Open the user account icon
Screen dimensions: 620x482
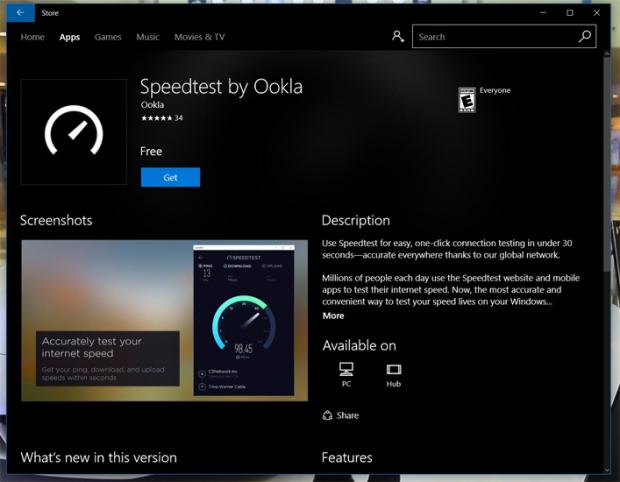tap(397, 37)
